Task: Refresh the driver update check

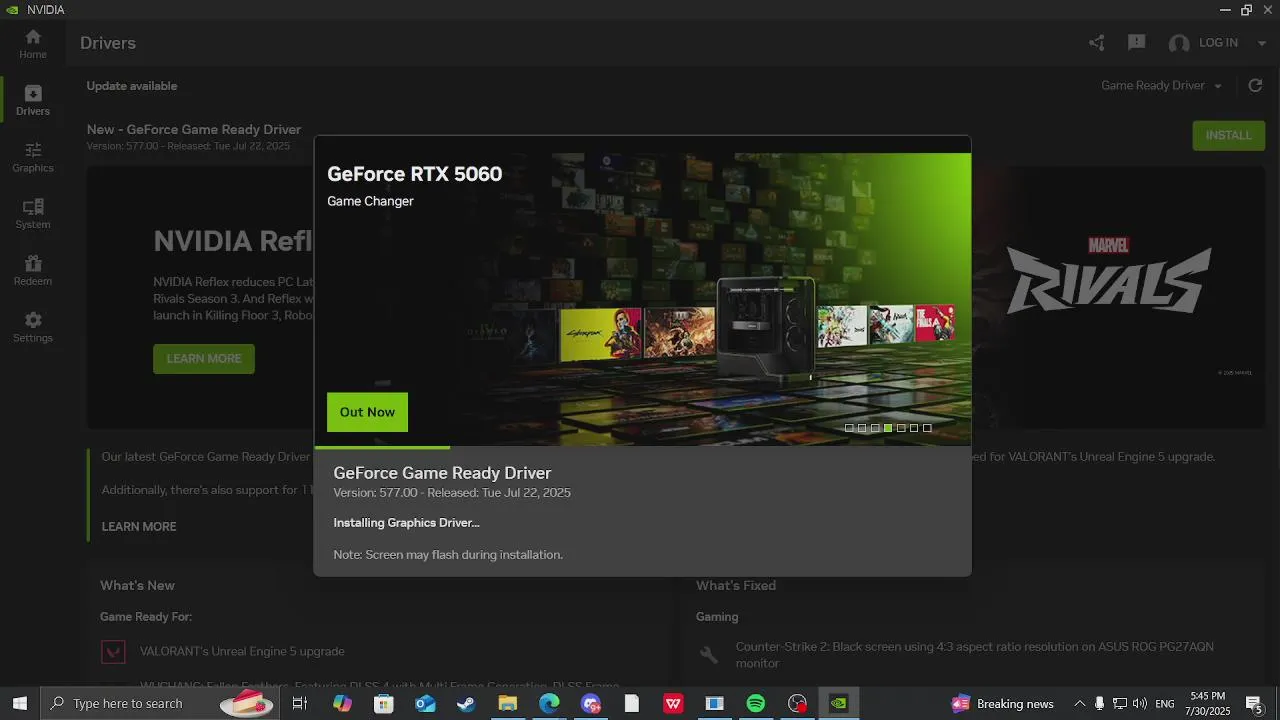Action: coord(1255,86)
